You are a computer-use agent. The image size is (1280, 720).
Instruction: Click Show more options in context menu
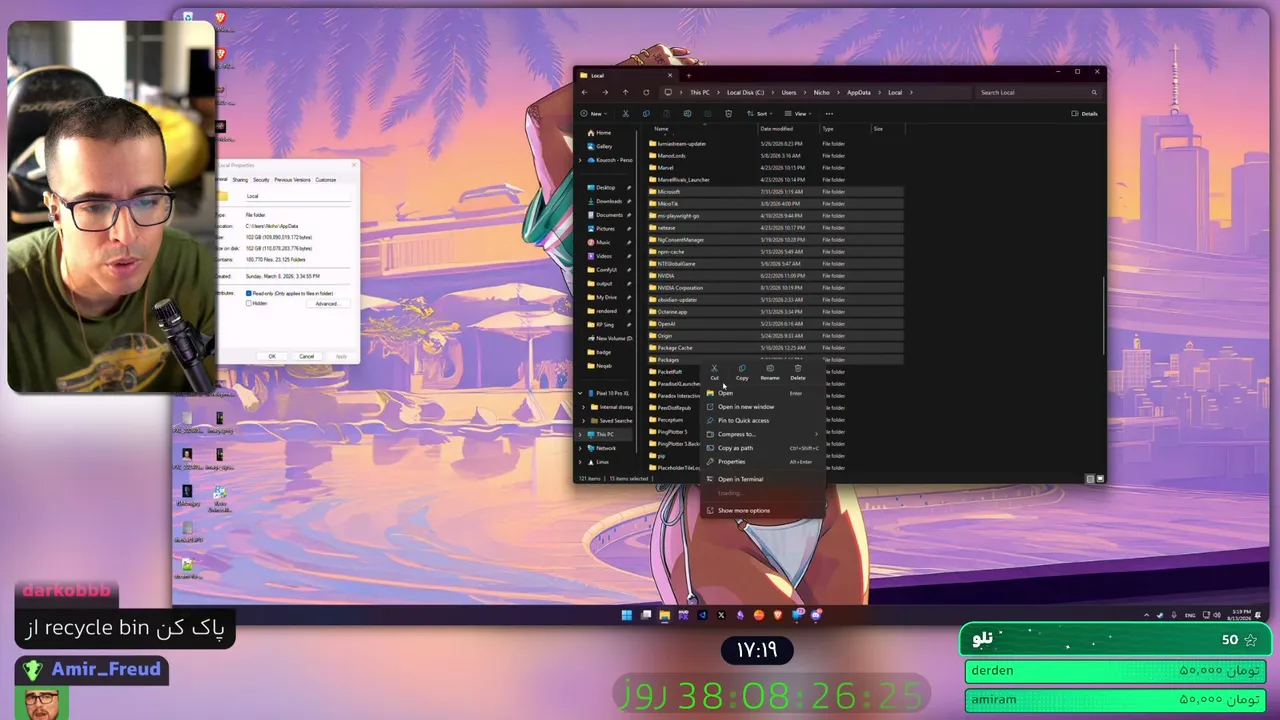coord(764,510)
